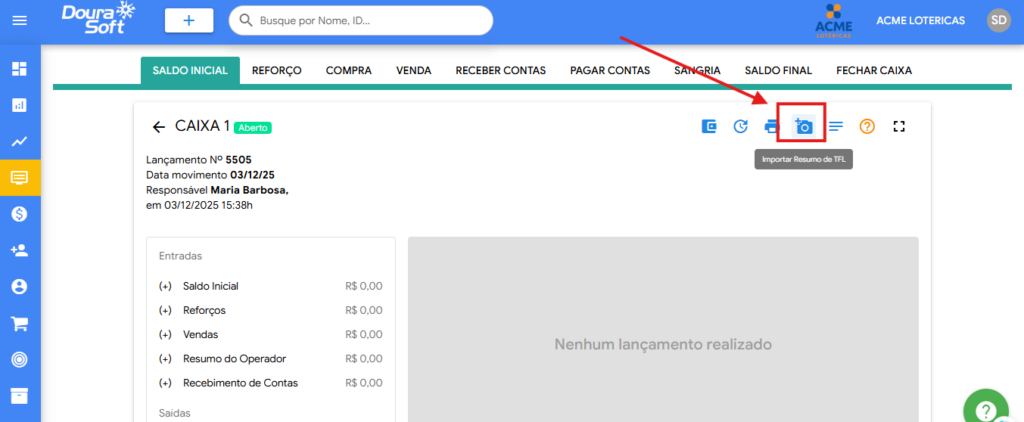Go back using arrow beside CAIXA 1
The image size is (1024, 422).
pos(158,127)
